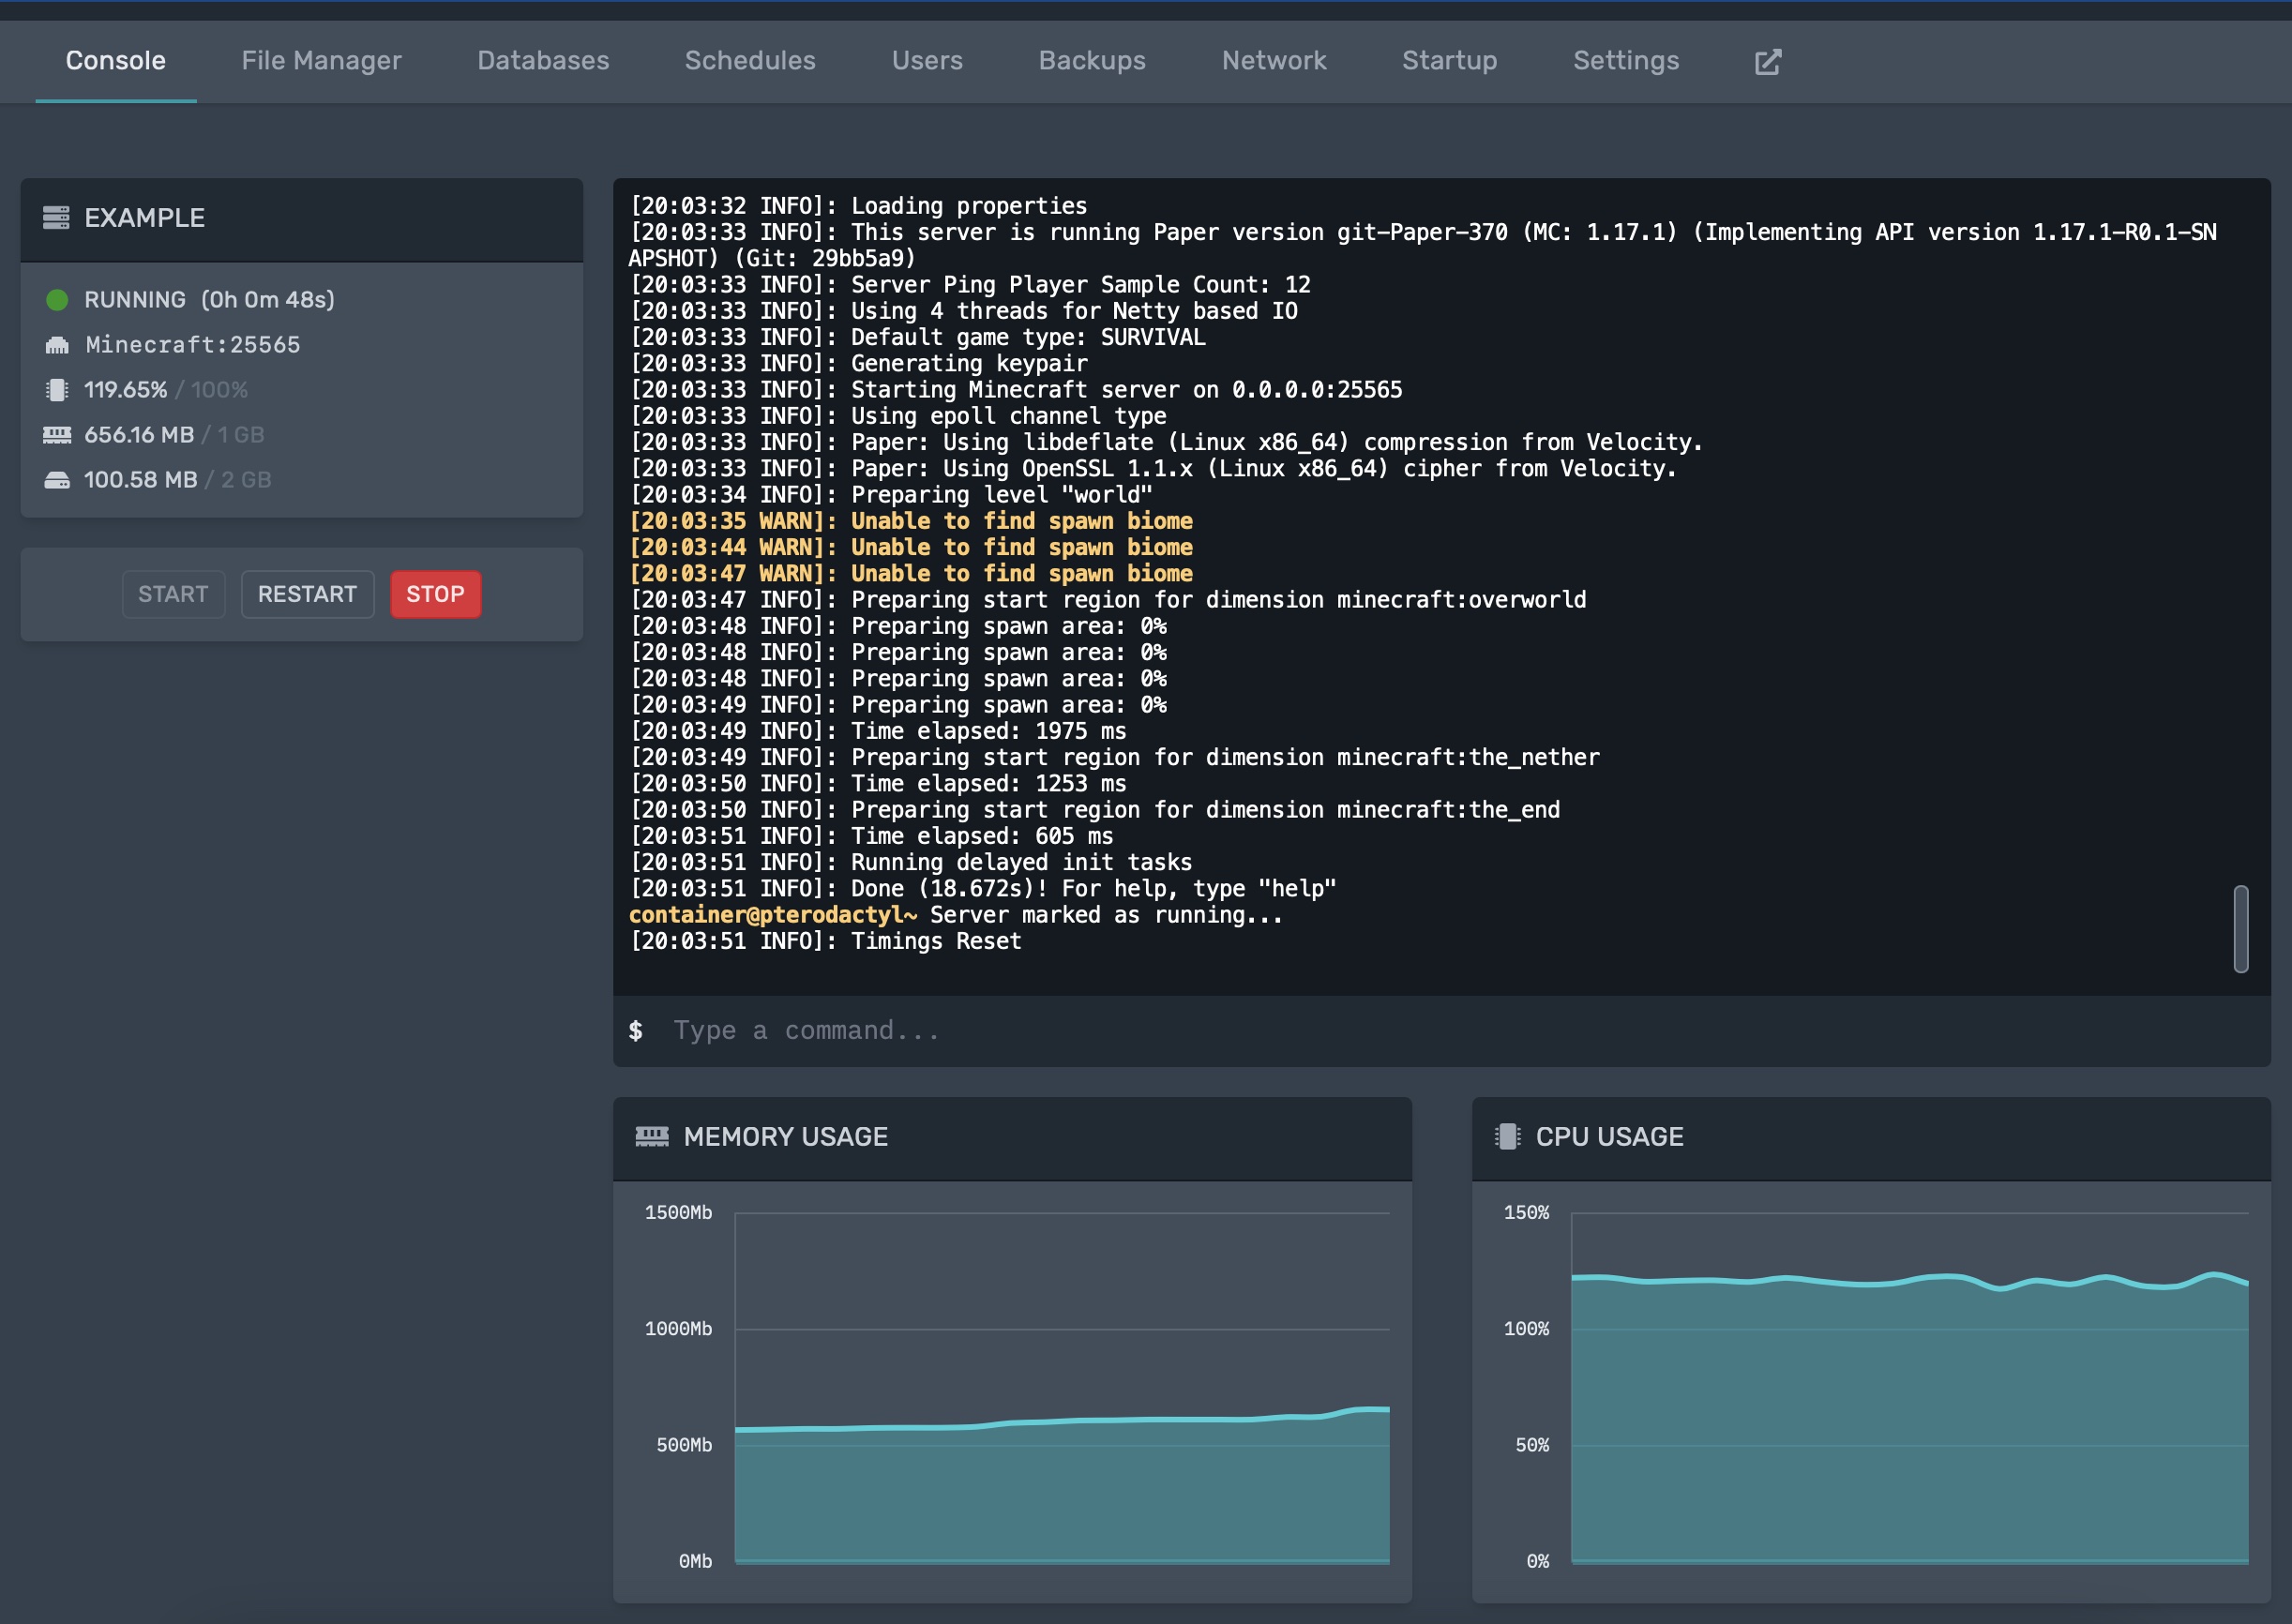Open the File Manager tab

click(x=320, y=62)
